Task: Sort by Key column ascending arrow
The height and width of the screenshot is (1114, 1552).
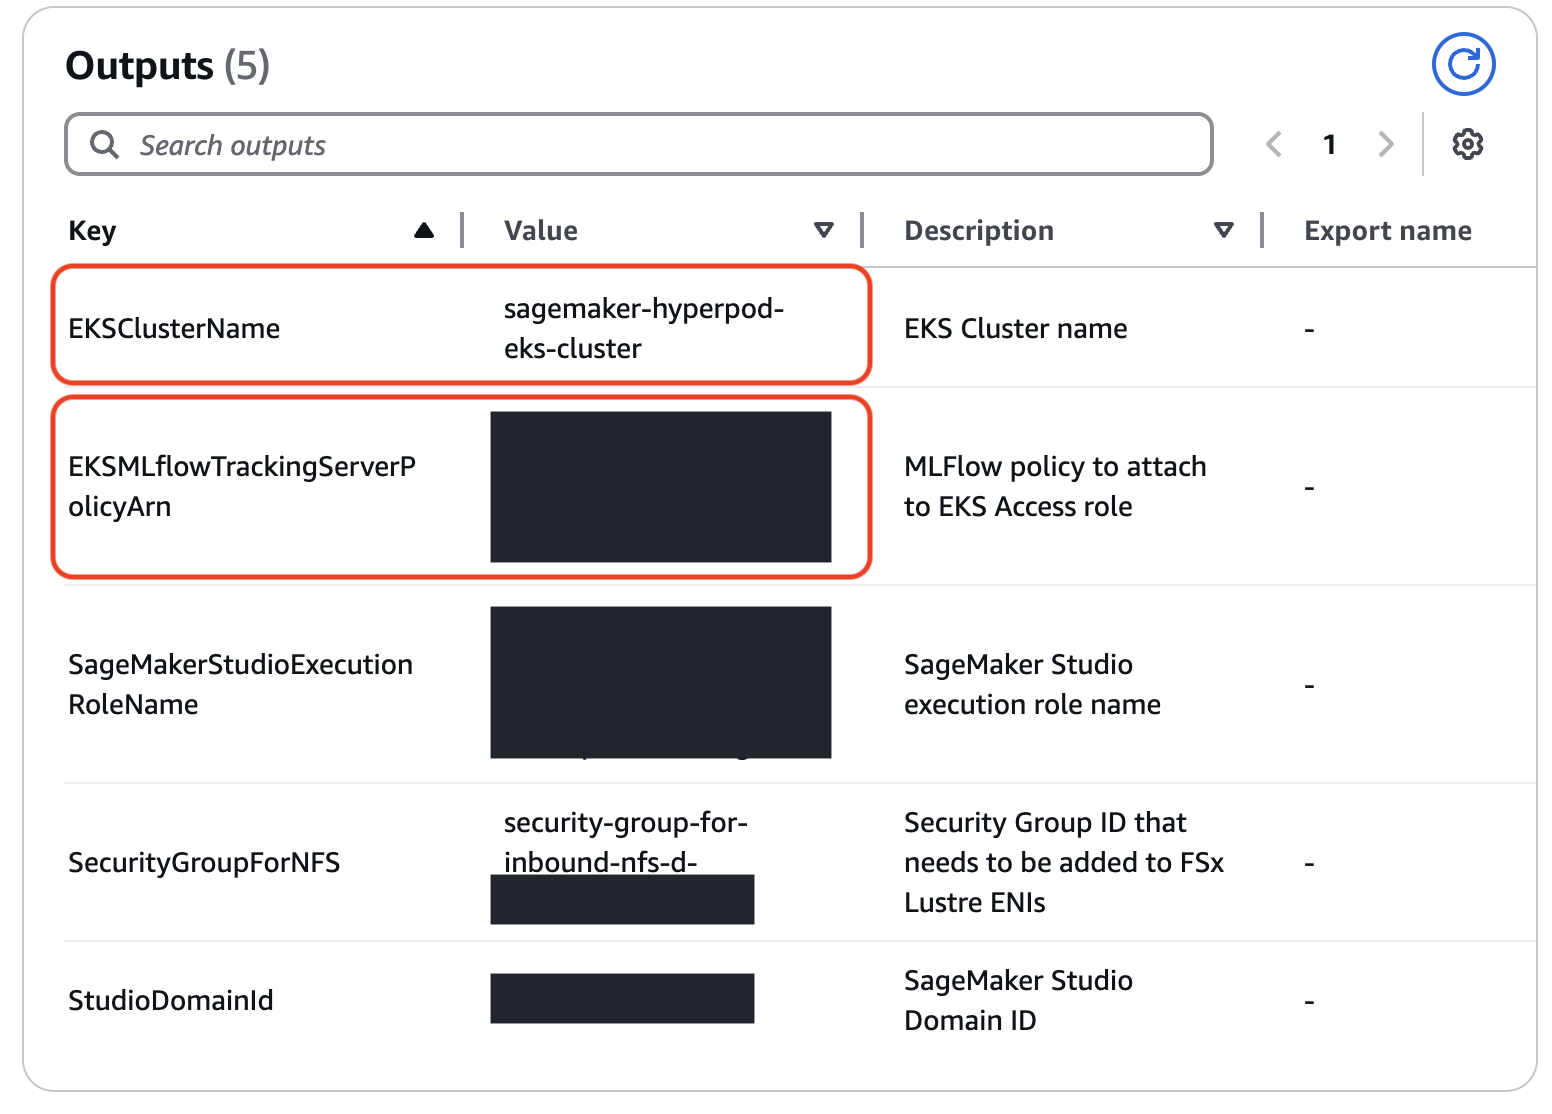Action: click(x=424, y=231)
